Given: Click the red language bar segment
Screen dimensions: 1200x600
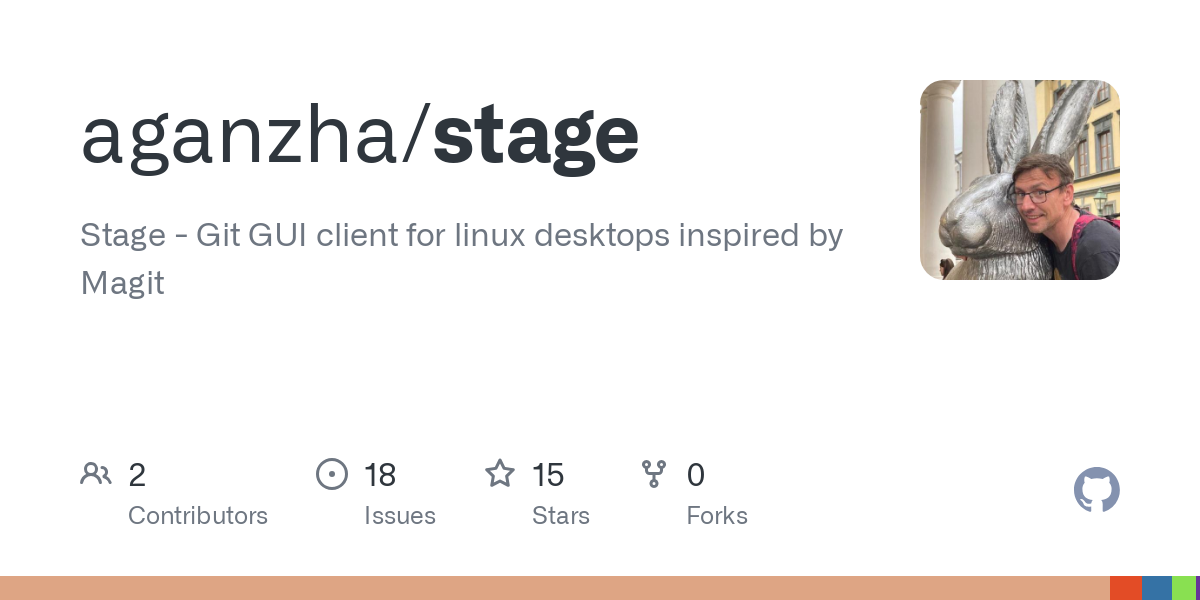Looking at the screenshot, I should [x=1126, y=588].
